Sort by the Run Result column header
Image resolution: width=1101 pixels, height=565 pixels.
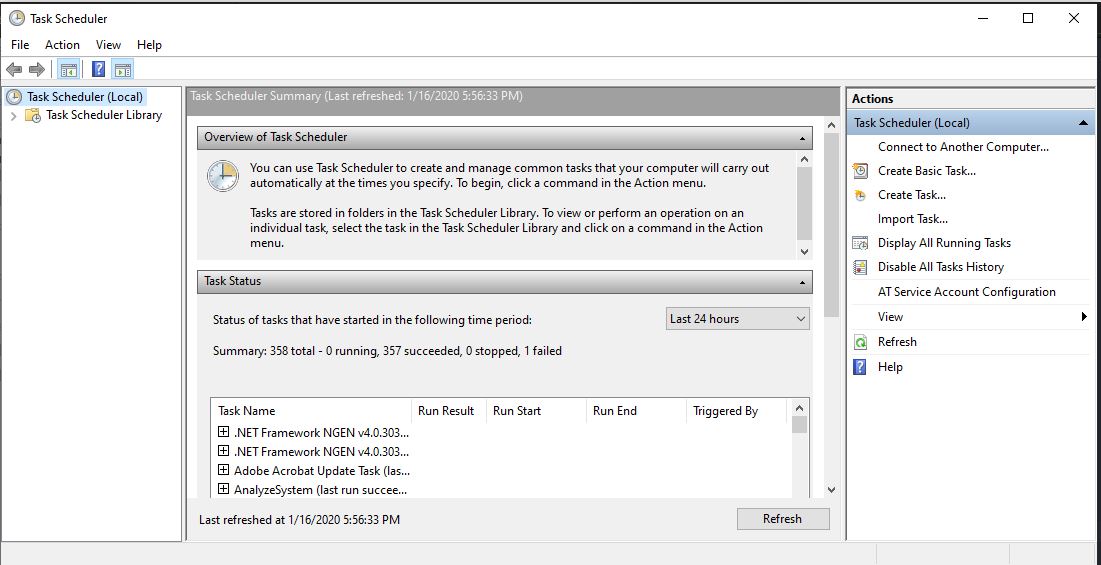449,411
